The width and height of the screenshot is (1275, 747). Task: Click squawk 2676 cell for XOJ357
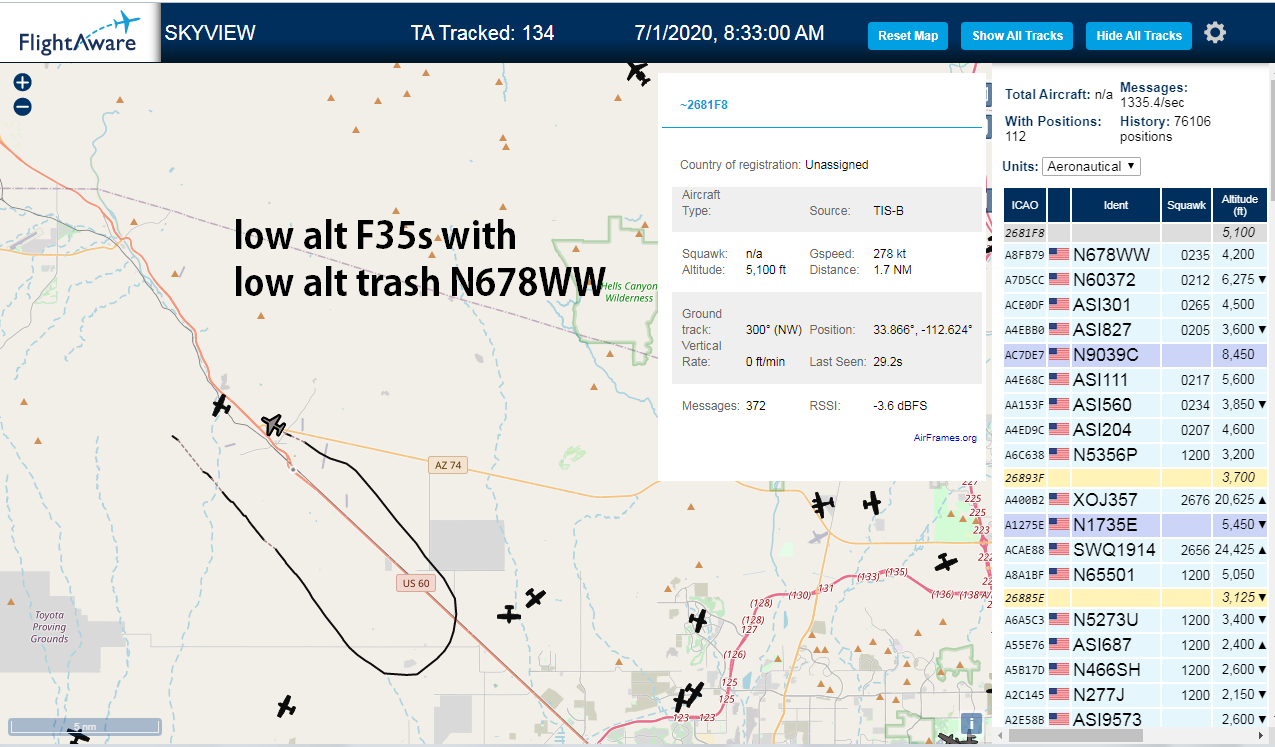click(1187, 500)
